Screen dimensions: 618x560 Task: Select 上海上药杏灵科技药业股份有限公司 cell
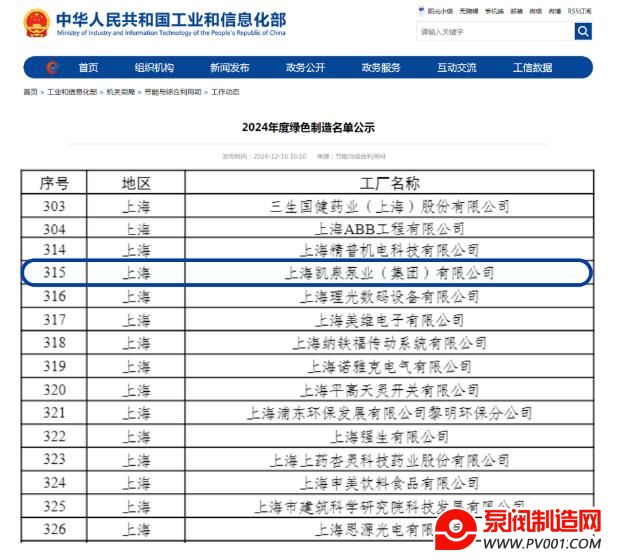(x=389, y=460)
